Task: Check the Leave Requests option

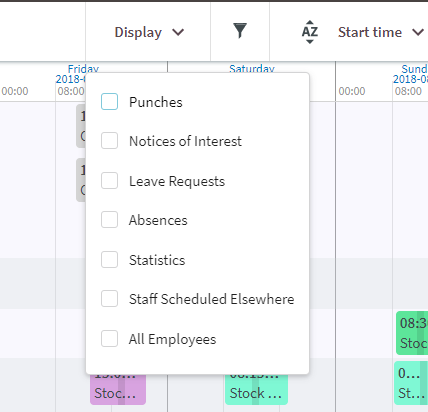Action: pyautogui.click(x=109, y=181)
